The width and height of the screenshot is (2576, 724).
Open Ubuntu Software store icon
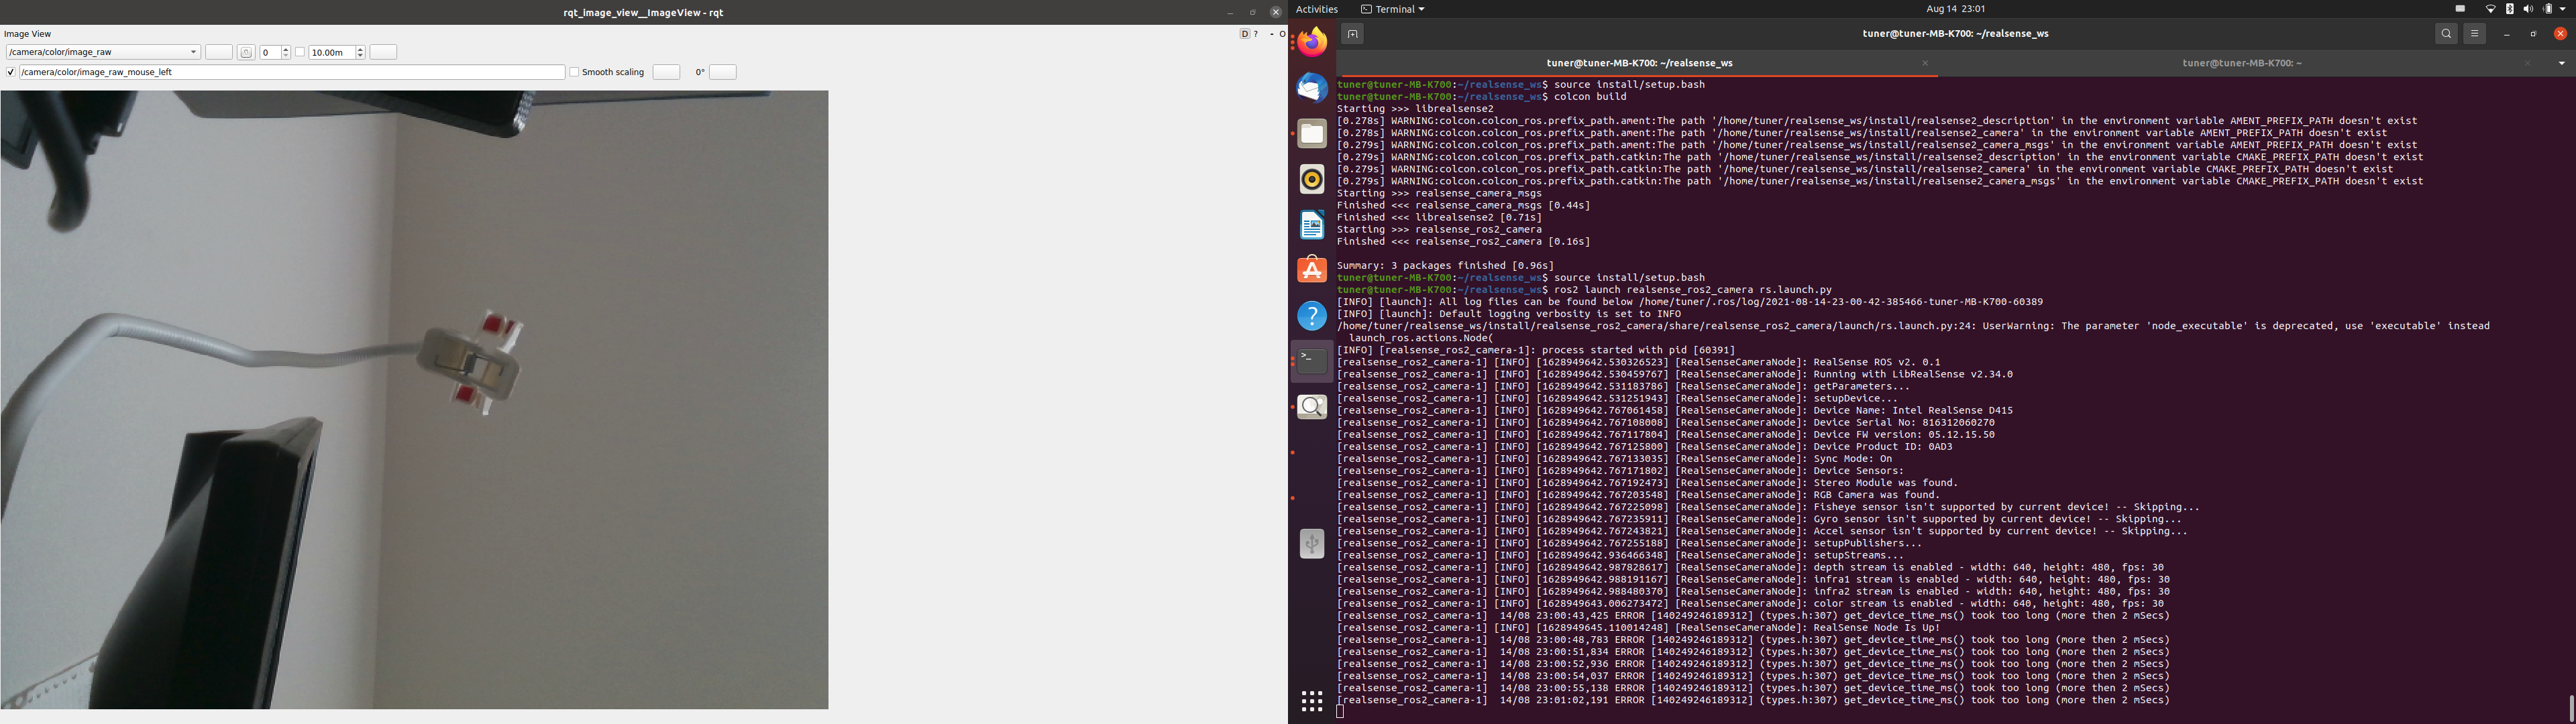[1312, 270]
